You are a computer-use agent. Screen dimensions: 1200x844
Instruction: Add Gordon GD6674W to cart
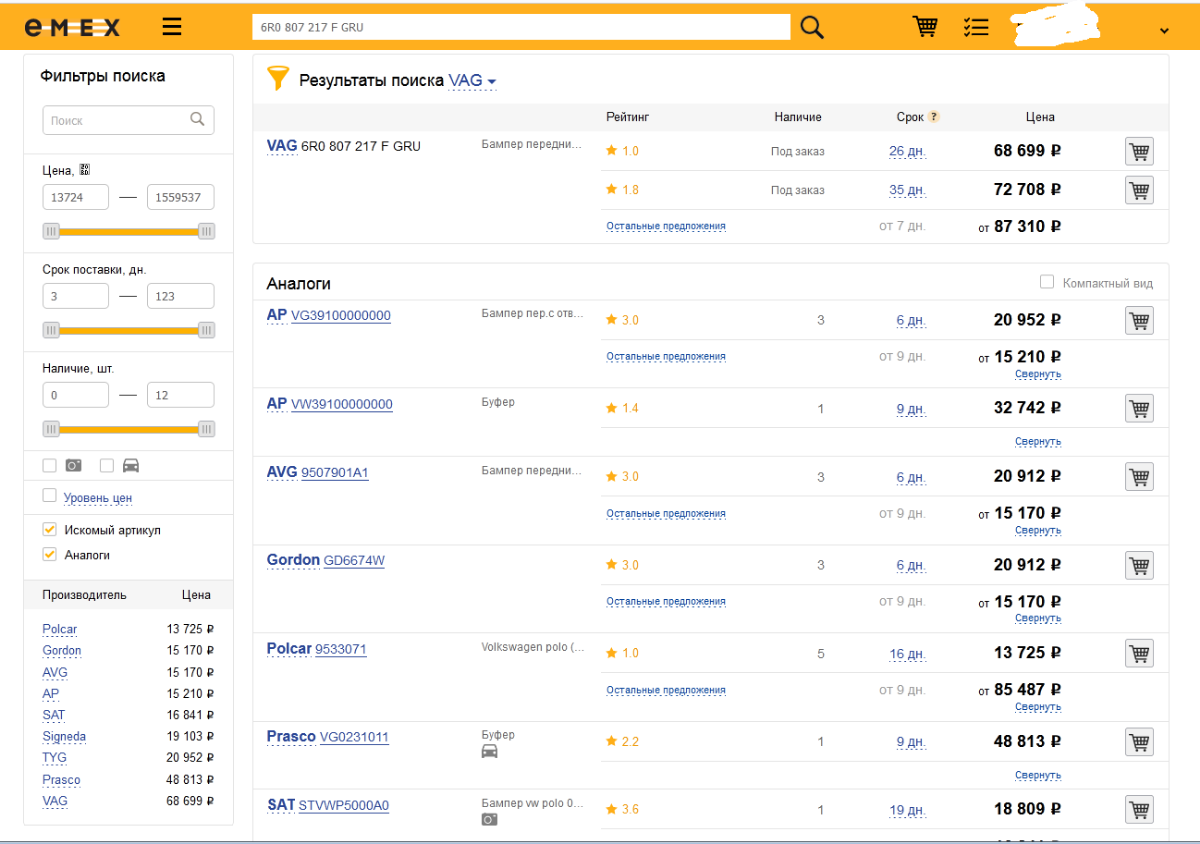(x=1139, y=566)
